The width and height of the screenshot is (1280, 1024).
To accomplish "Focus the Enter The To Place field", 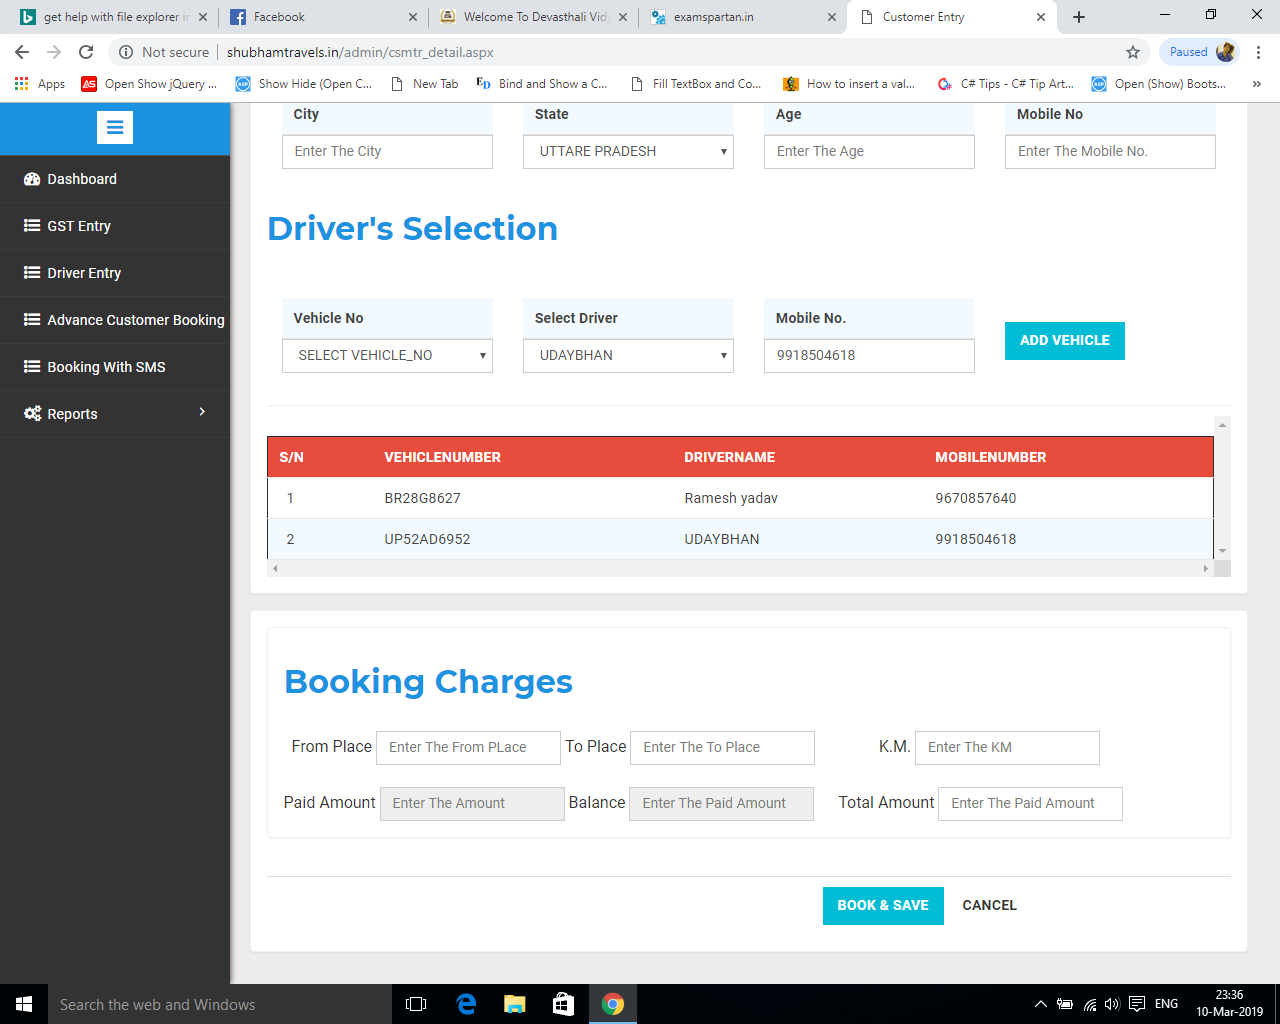I will pos(722,747).
